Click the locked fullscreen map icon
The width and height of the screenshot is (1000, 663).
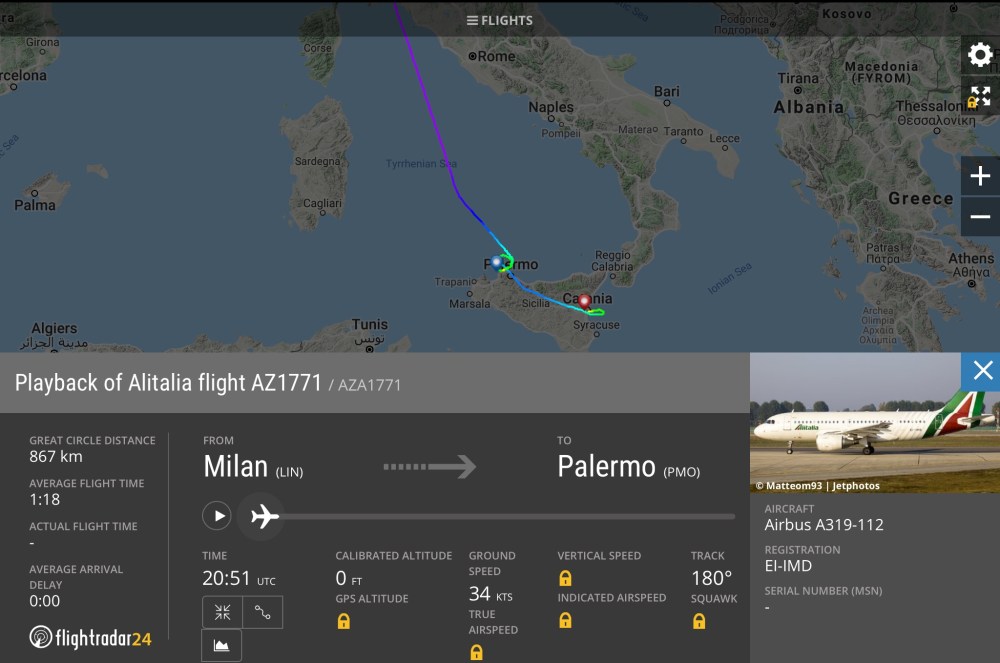tap(980, 97)
